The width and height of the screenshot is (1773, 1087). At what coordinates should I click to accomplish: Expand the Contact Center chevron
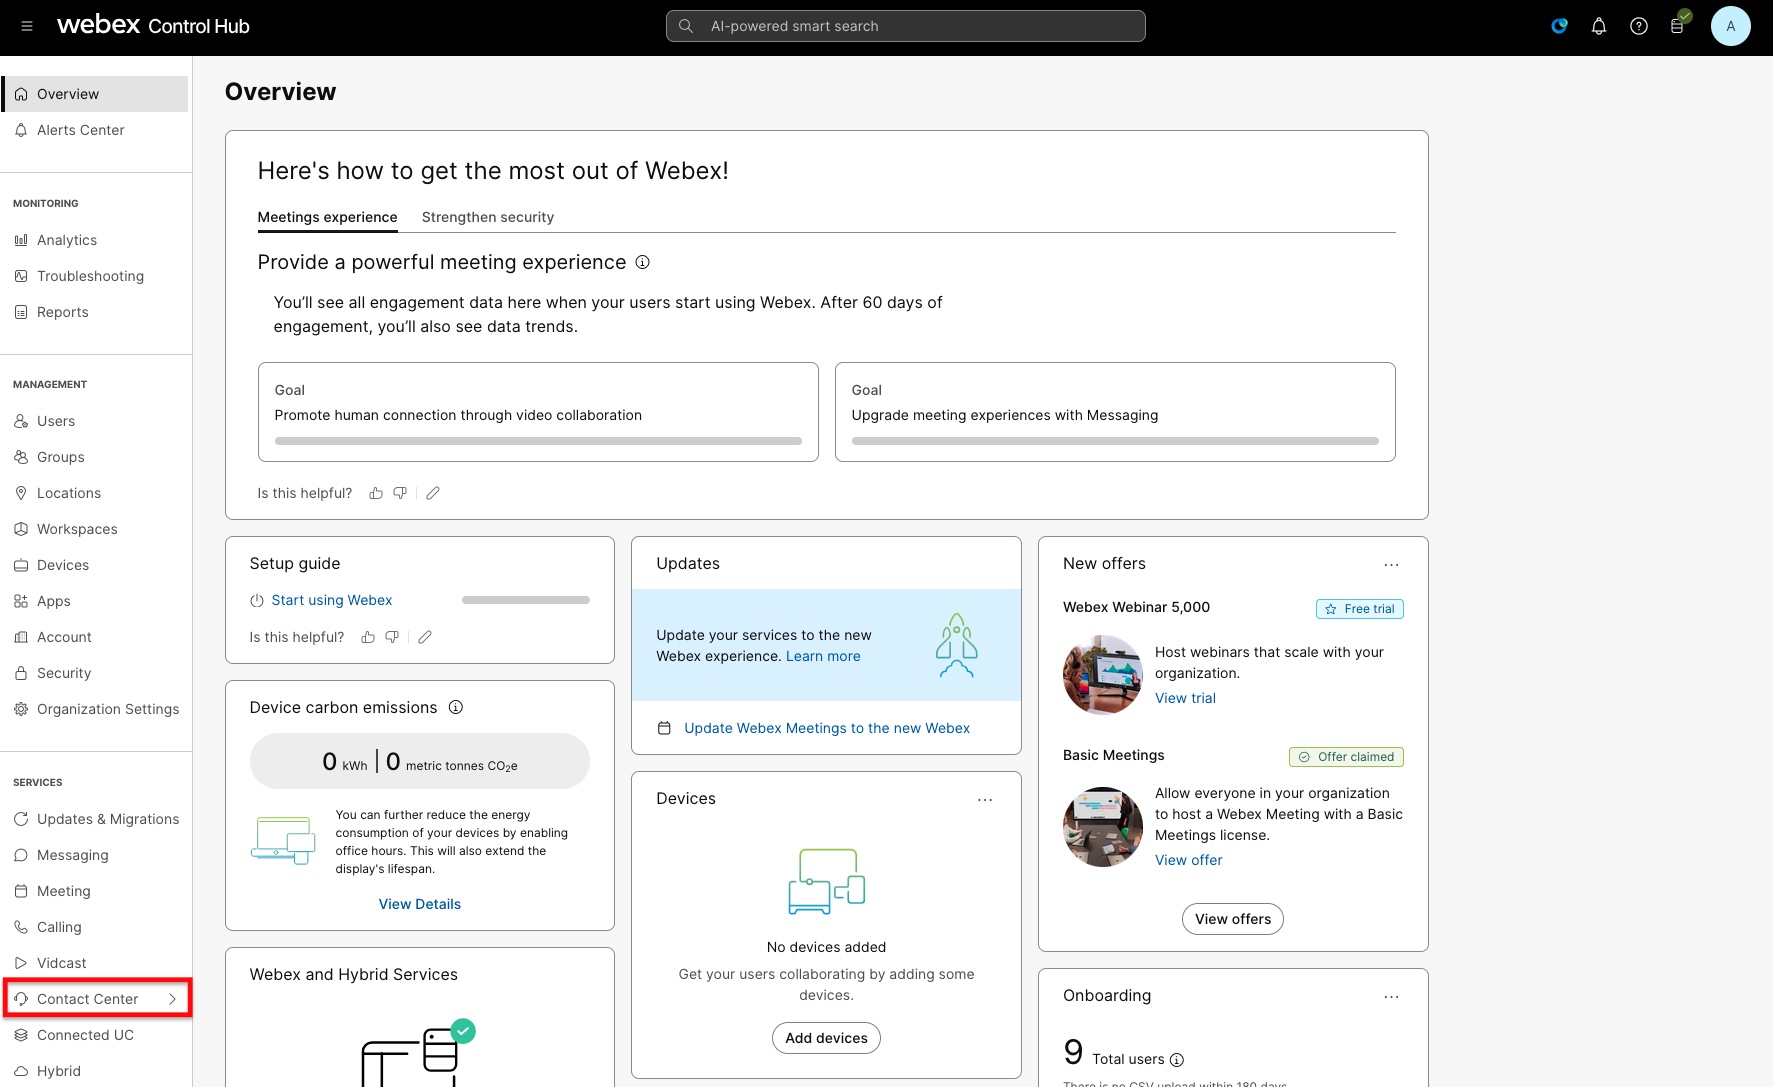point(172,999)
